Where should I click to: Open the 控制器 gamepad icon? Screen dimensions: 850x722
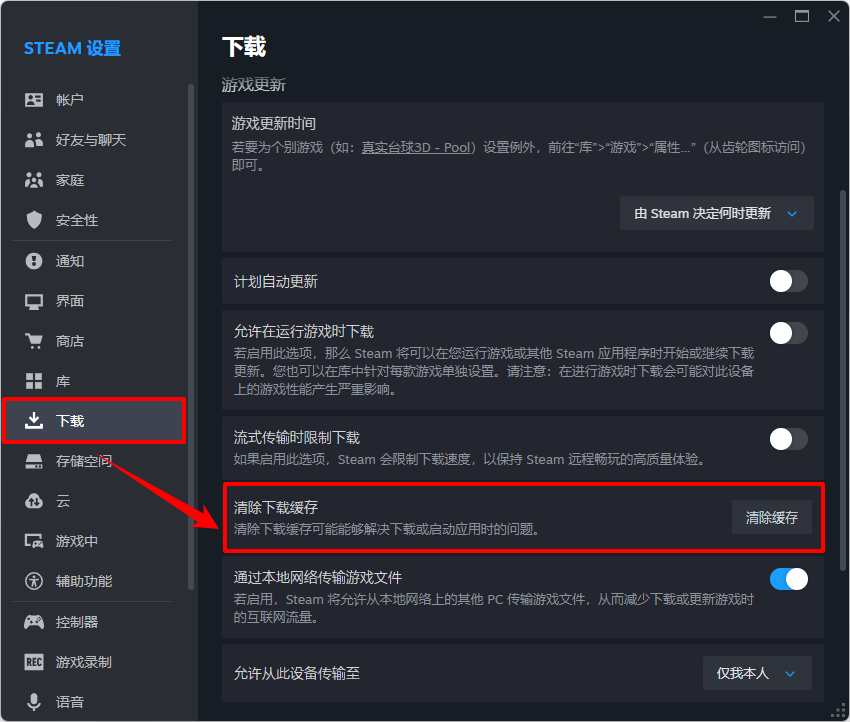[x=34, y=622]
